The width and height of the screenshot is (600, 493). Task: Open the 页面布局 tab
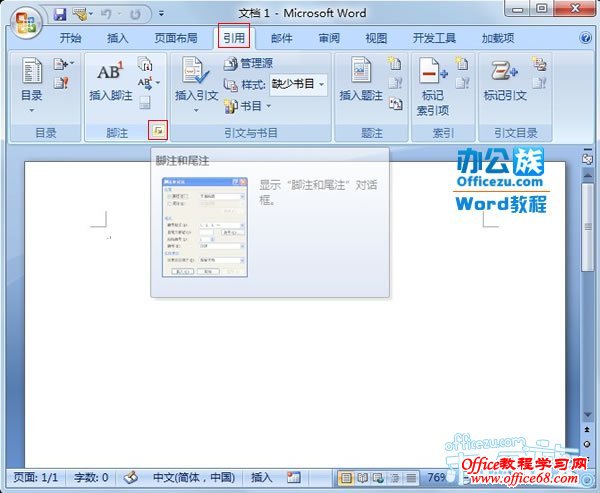coord(176,38)
